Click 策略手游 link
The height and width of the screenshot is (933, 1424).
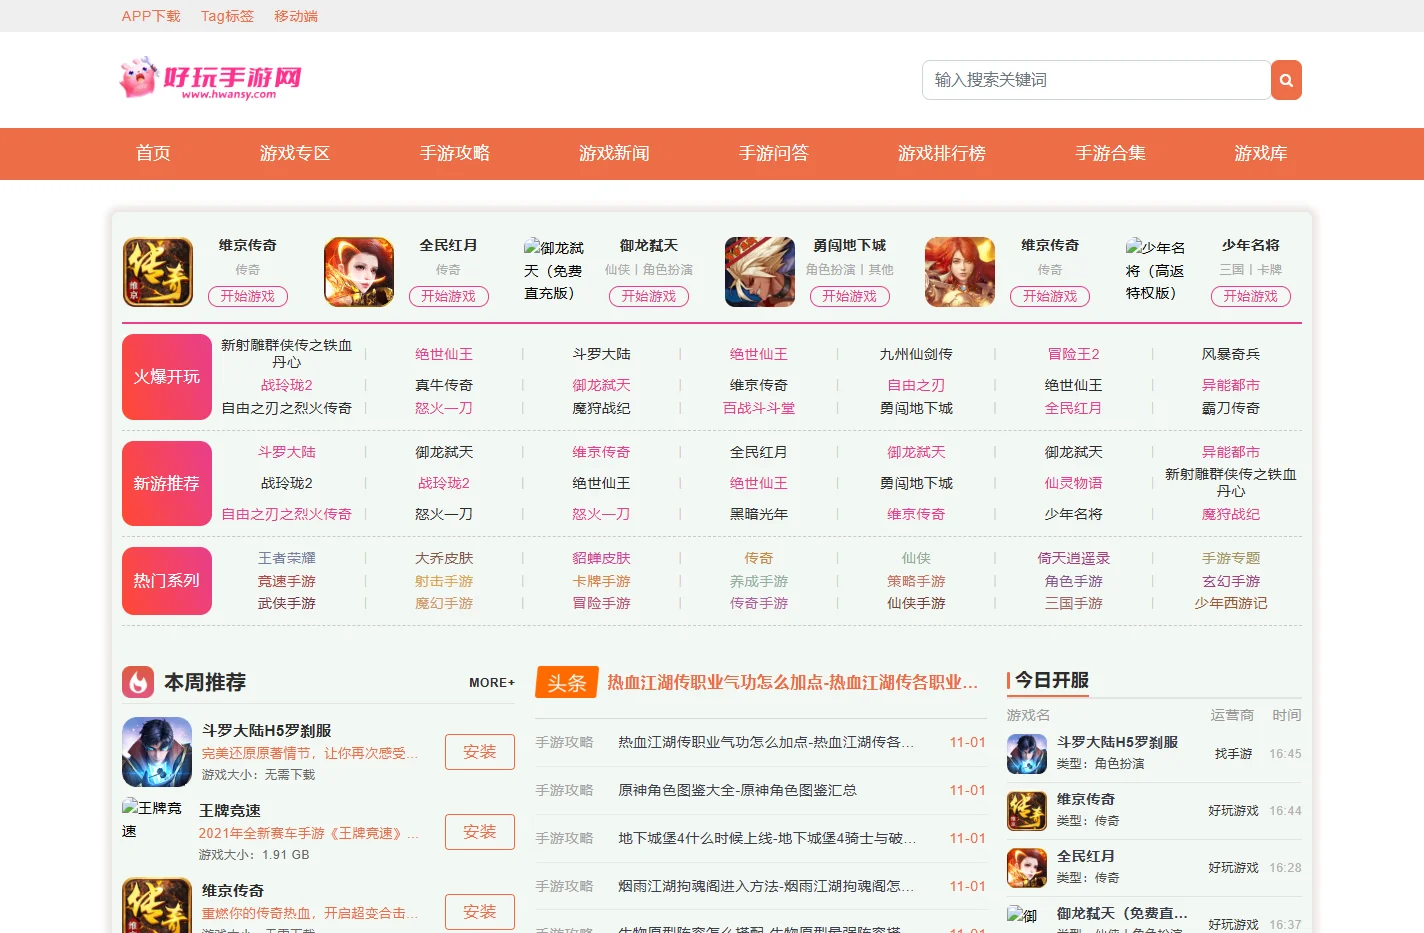916,581
